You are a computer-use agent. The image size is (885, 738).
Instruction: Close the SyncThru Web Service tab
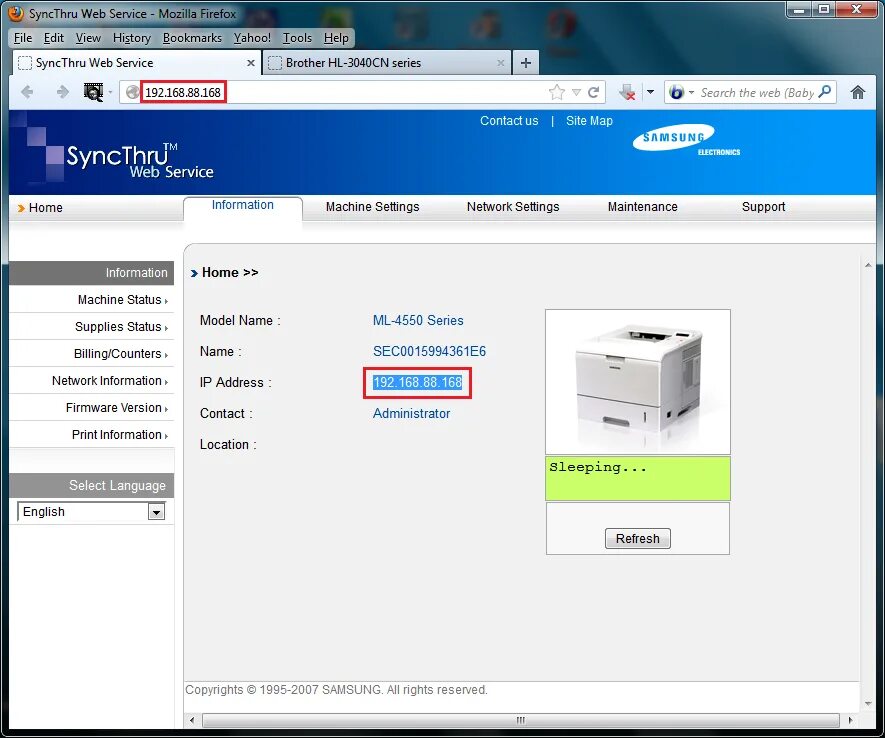[251, 63]
